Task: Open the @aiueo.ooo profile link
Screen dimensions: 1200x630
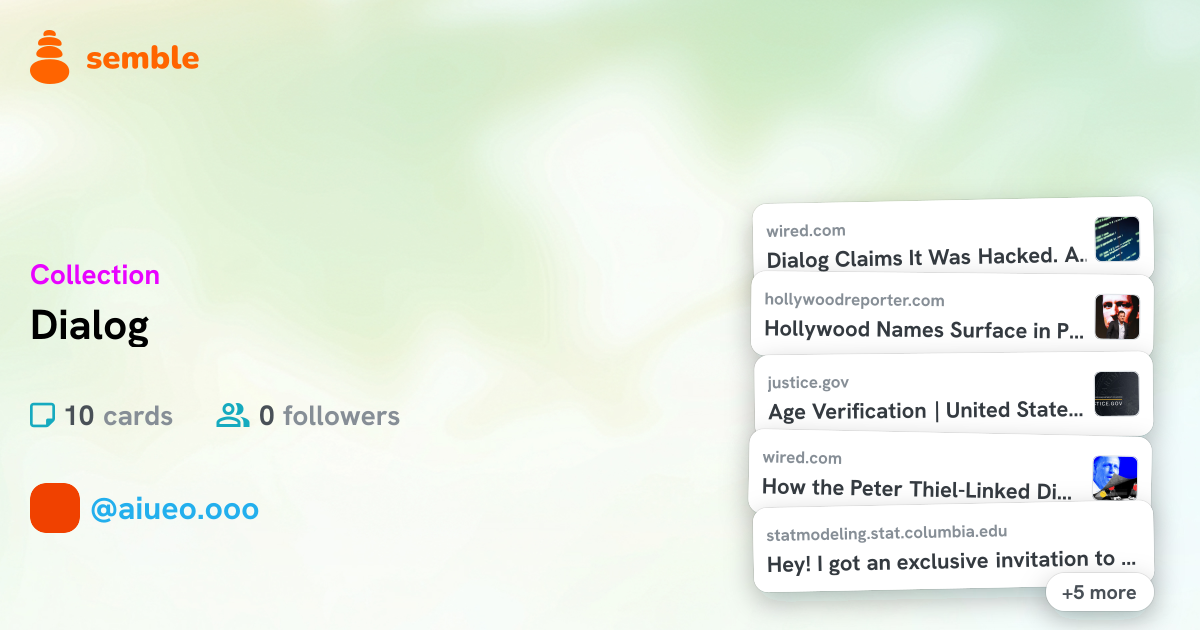Action: tap(174, 510)
